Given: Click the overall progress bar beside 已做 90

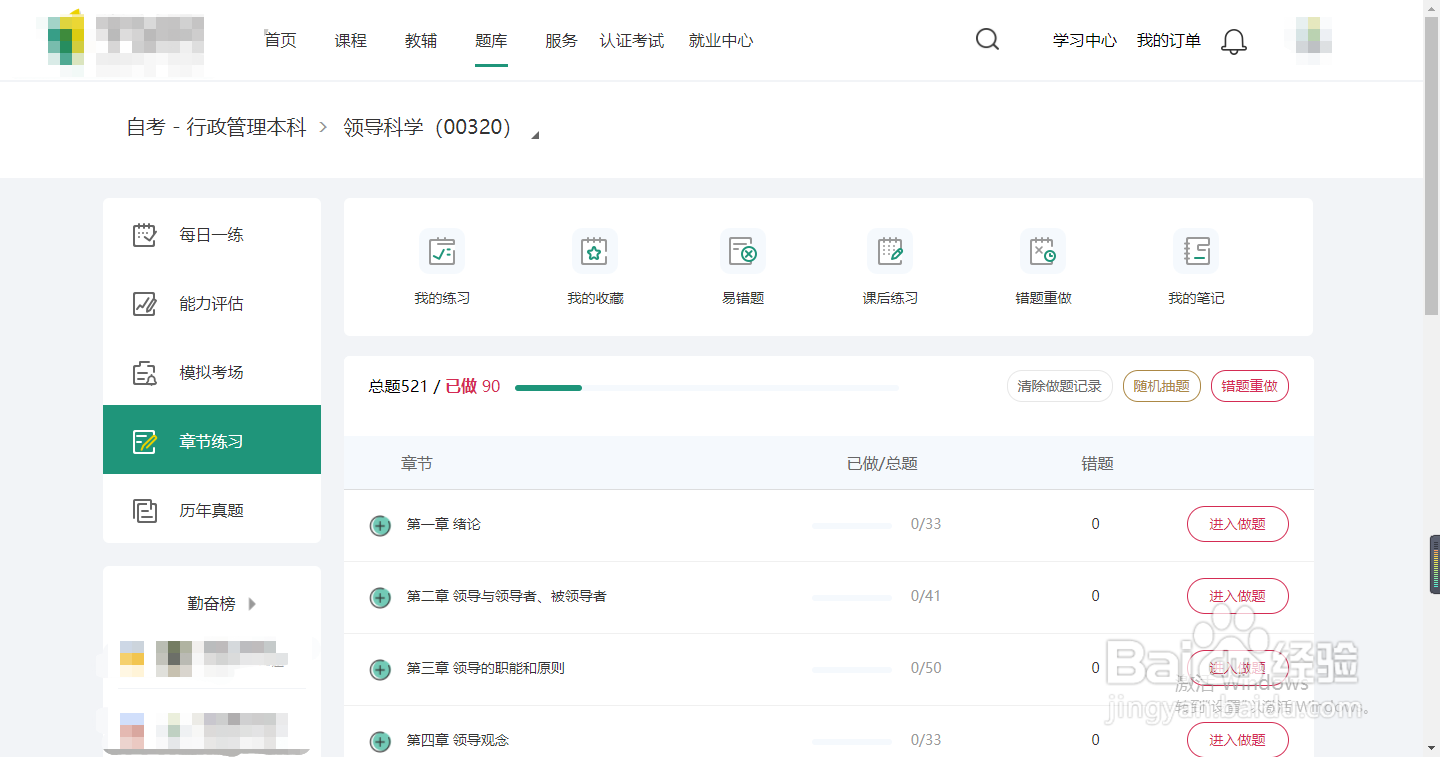Looking at the screenshot, I should (706, 388).
